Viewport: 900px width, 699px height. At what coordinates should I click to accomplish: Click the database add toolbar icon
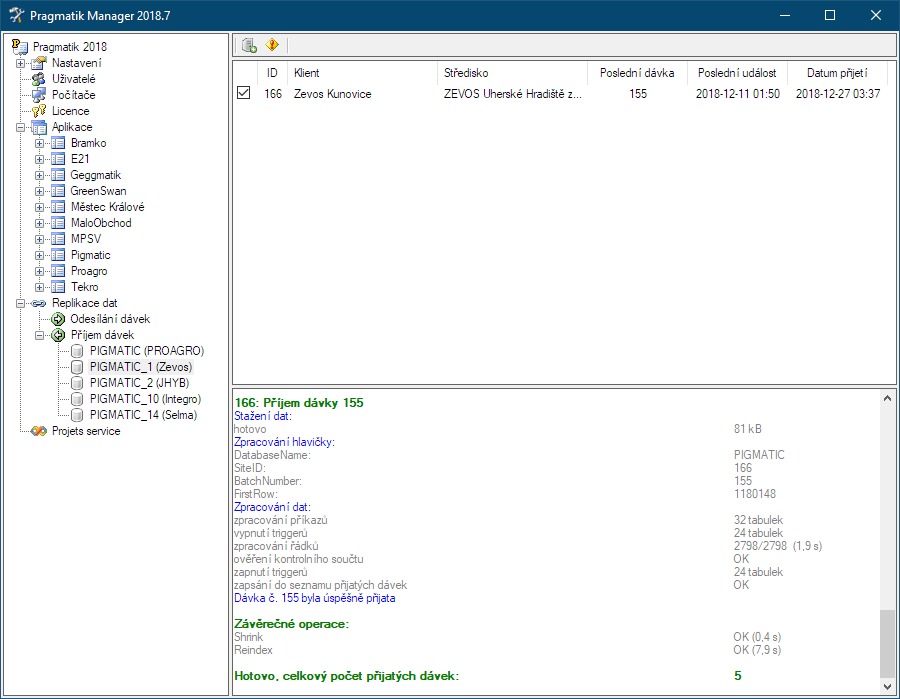pos(249,45)
